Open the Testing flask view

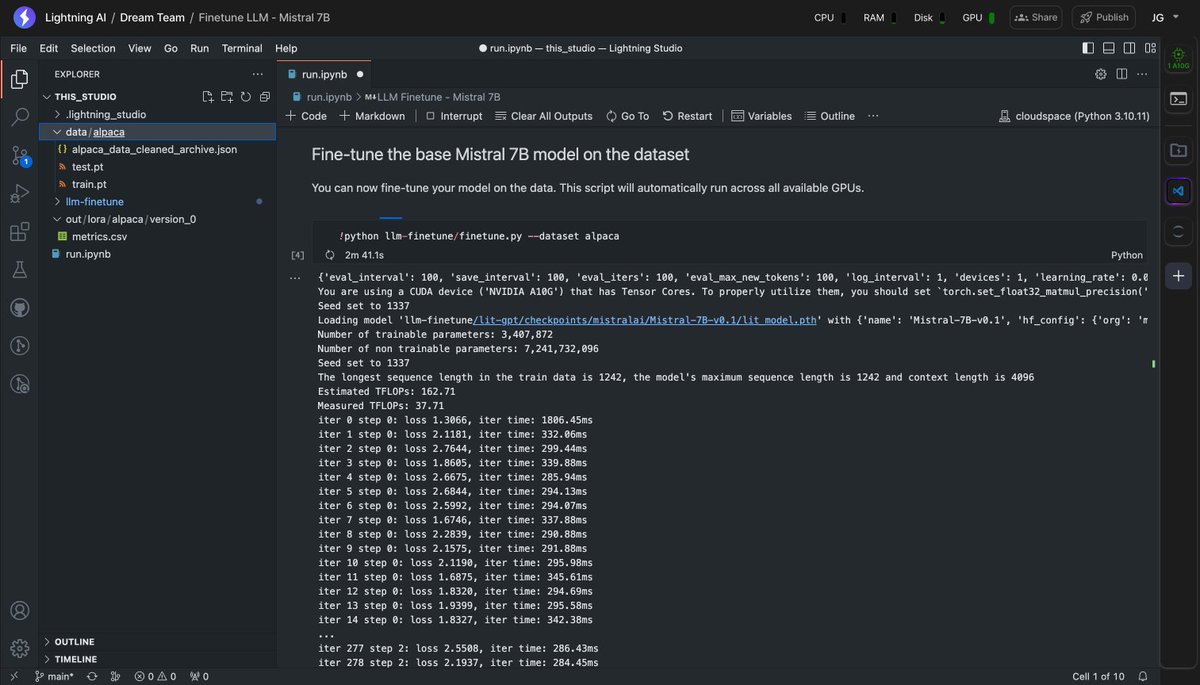(x=19, y=270)
